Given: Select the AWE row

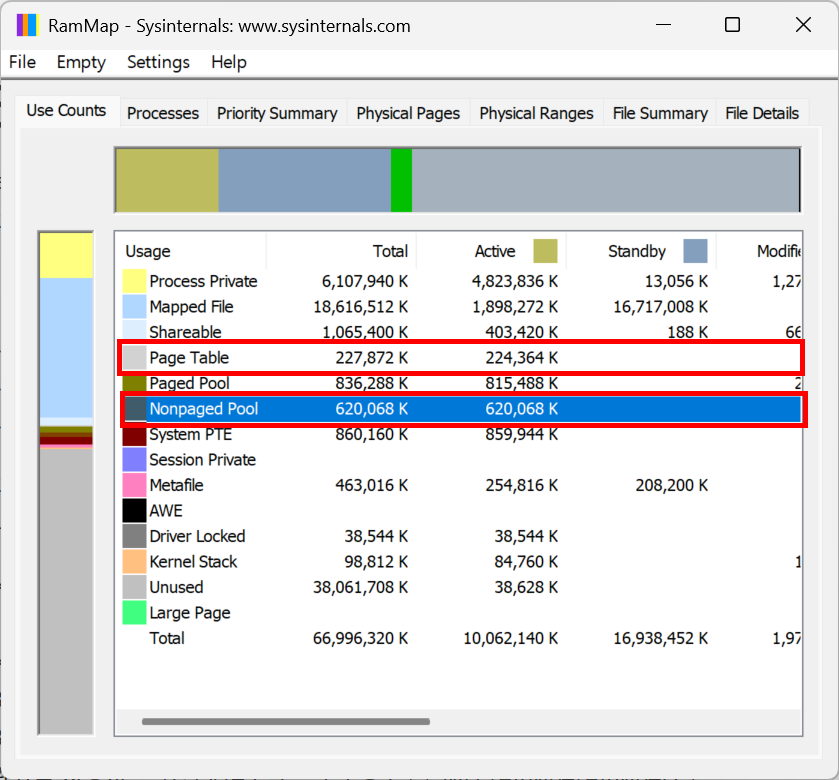Looking at the screenshot, I should (459, 511).
